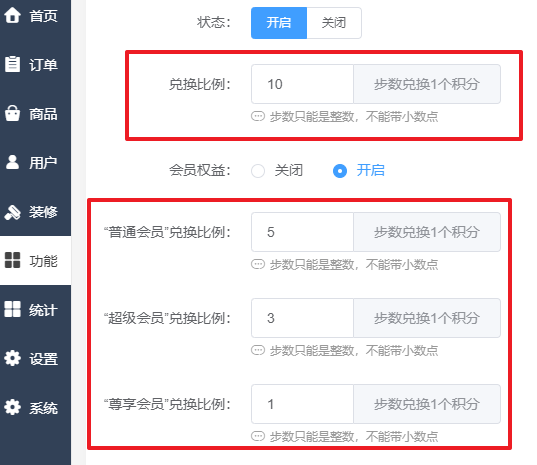Select the 功能 grid icon
The height and width of the screenshot is (465, 537).
click(12, 260)
